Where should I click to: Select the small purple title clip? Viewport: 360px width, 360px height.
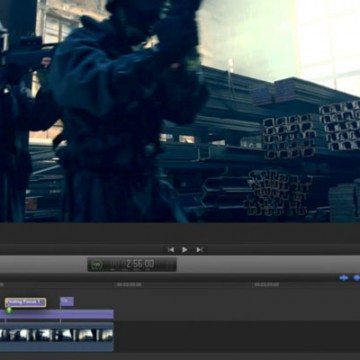click(67, 301)
